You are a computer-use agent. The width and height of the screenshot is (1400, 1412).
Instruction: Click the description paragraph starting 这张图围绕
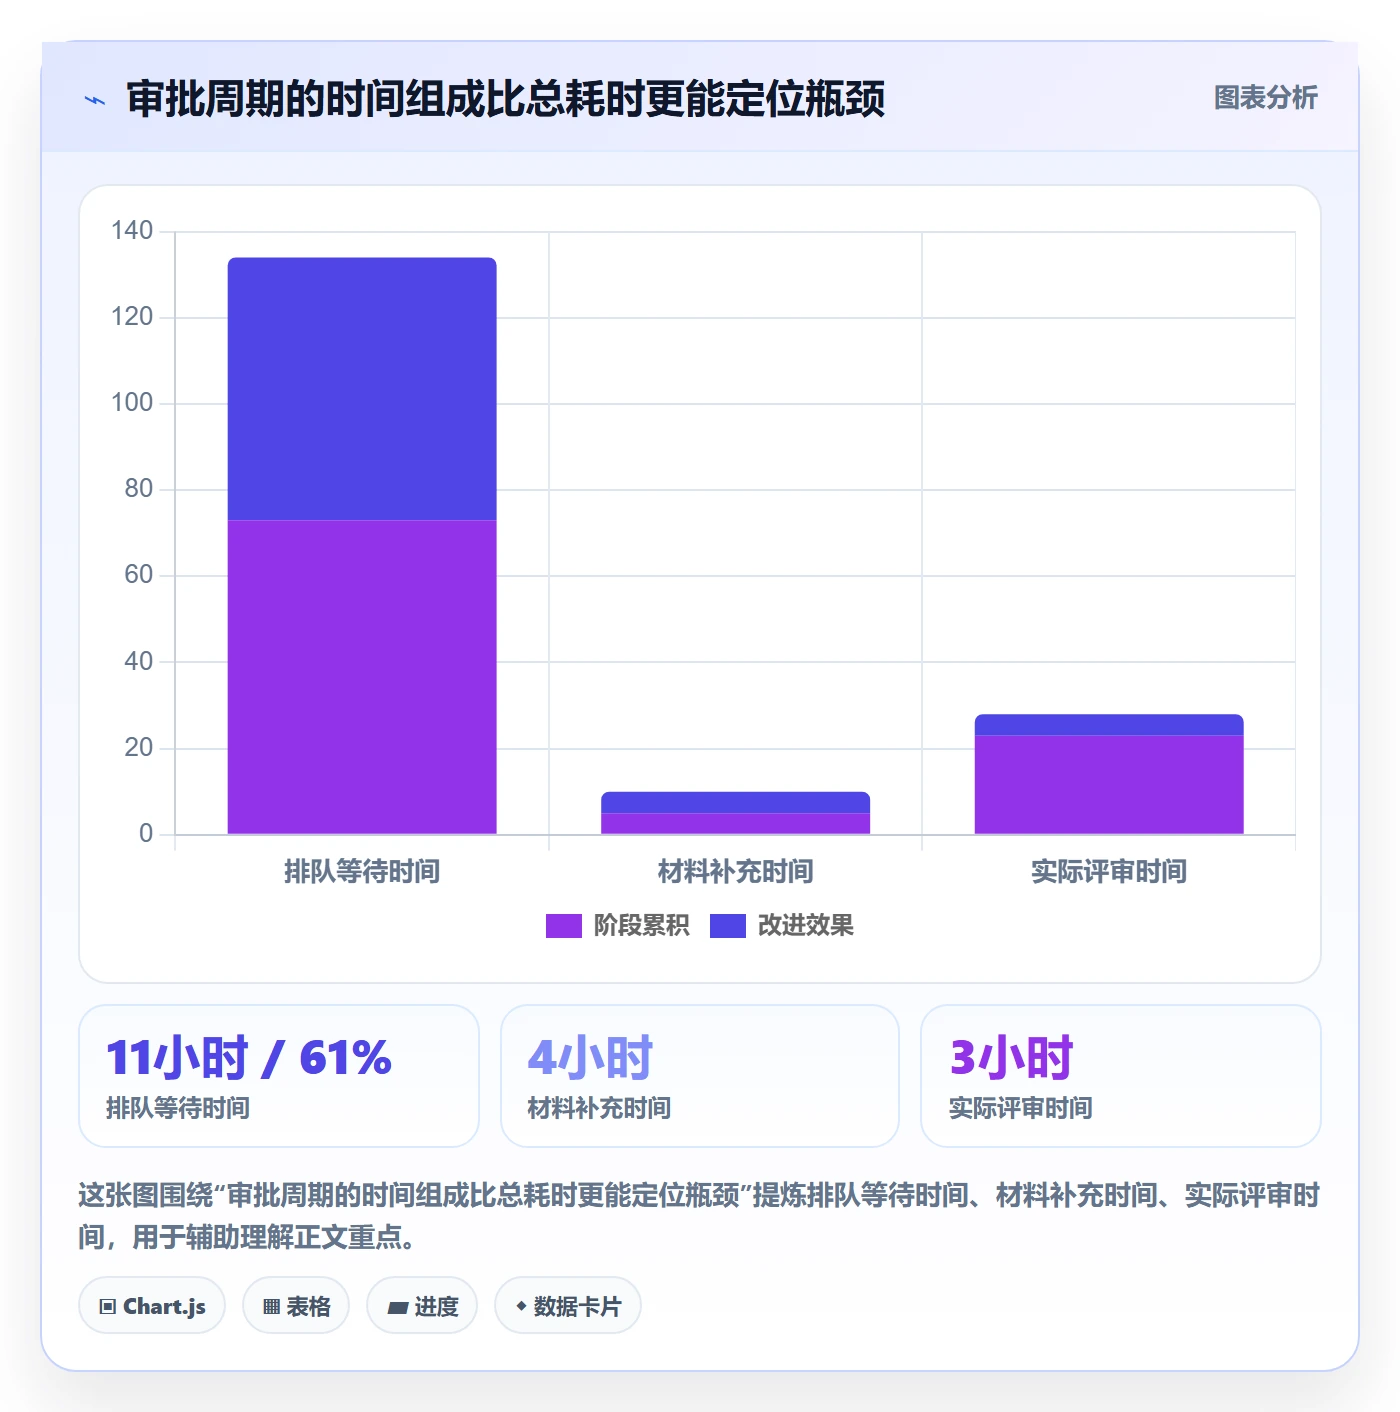point(699,1216)
